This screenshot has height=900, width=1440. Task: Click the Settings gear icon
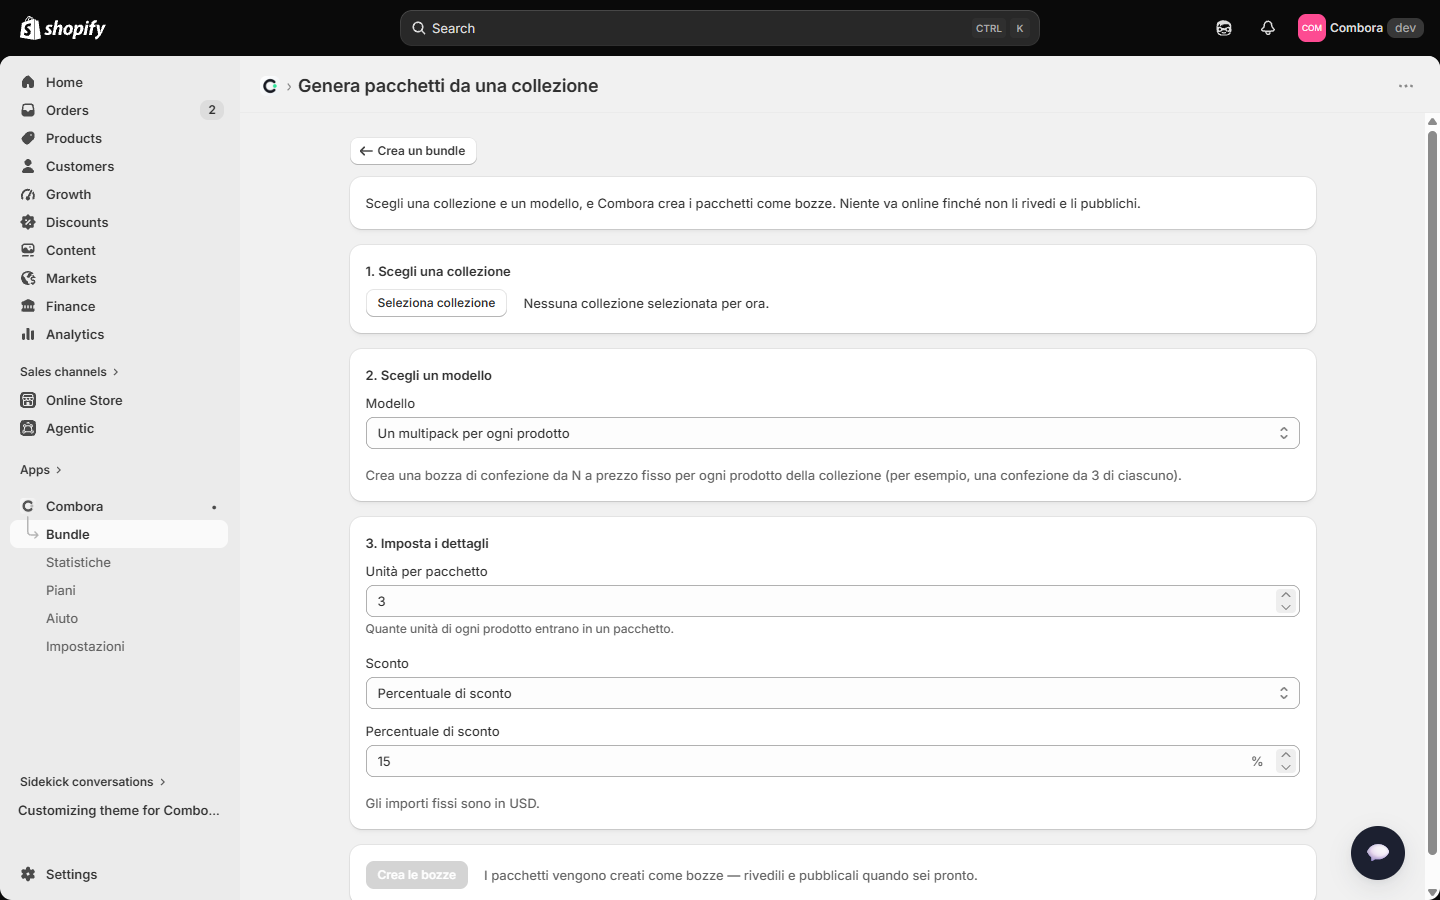tap(28, 874)
